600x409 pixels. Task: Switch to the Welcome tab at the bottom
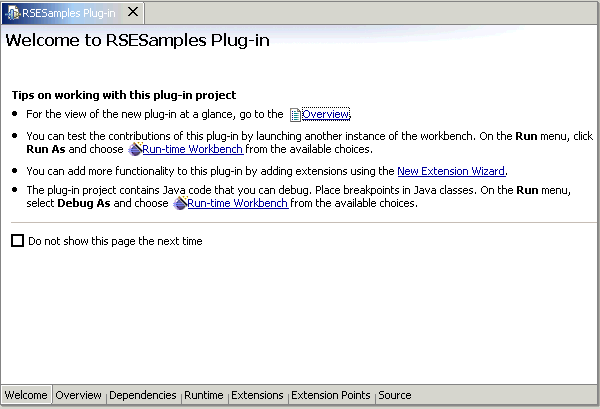(x=25, y=396)
